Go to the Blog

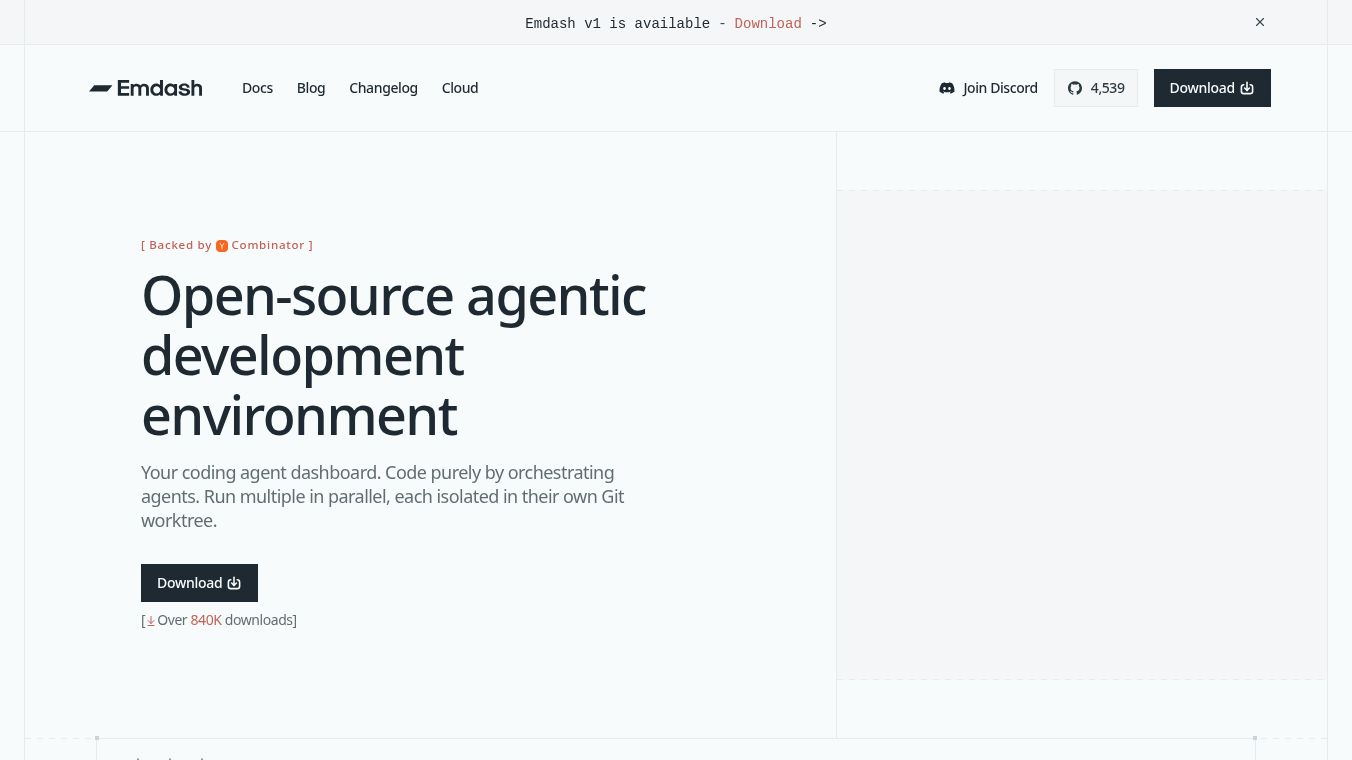311,88
